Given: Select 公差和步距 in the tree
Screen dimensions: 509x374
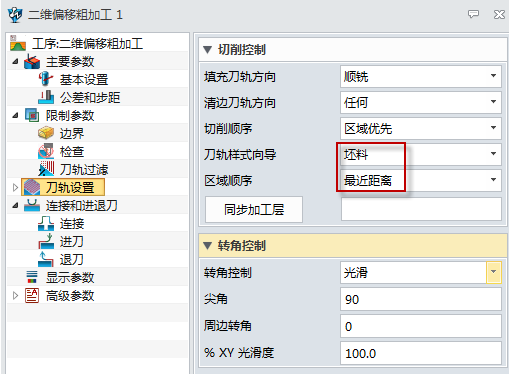Looking at the screenshot, I should click(90, 98).
